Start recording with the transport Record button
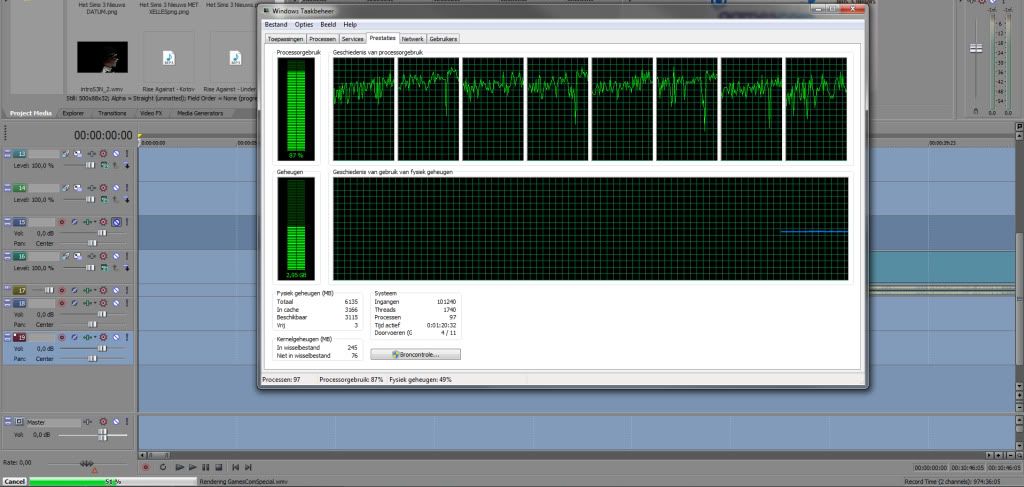Viewport: 1024px width, 487px height. [x=146, y=467]
